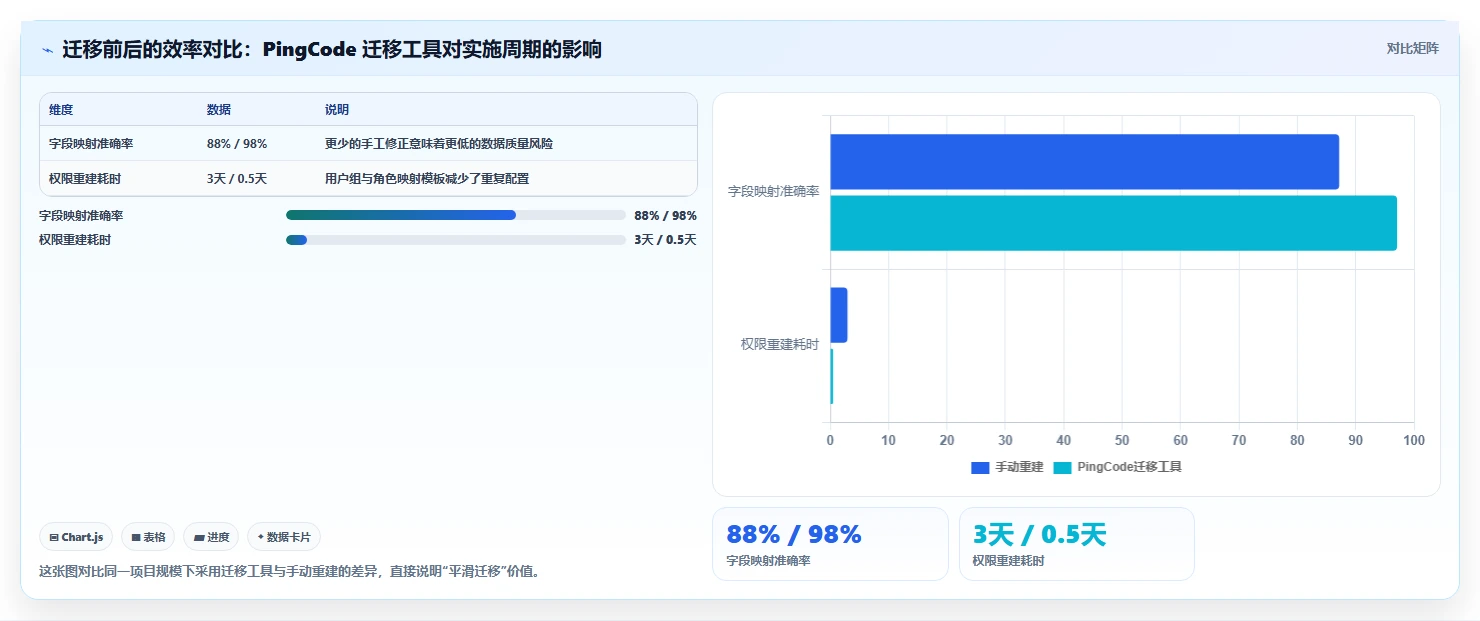
Task: Click table cell 字段映射准确率
Action: pyautogui.click(x=91, y=144)
